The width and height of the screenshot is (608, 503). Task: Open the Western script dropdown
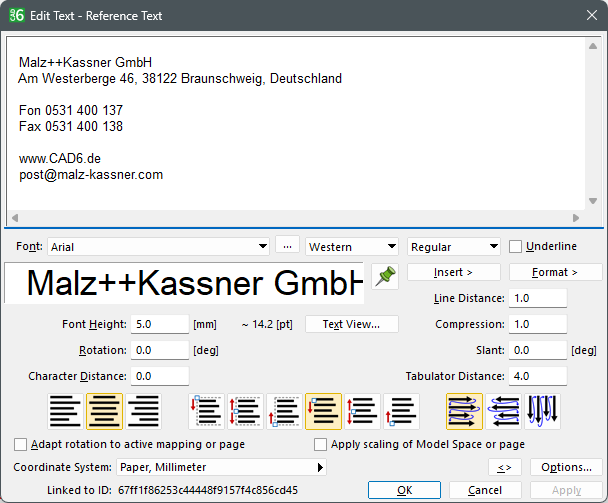[x=352, y=247]
